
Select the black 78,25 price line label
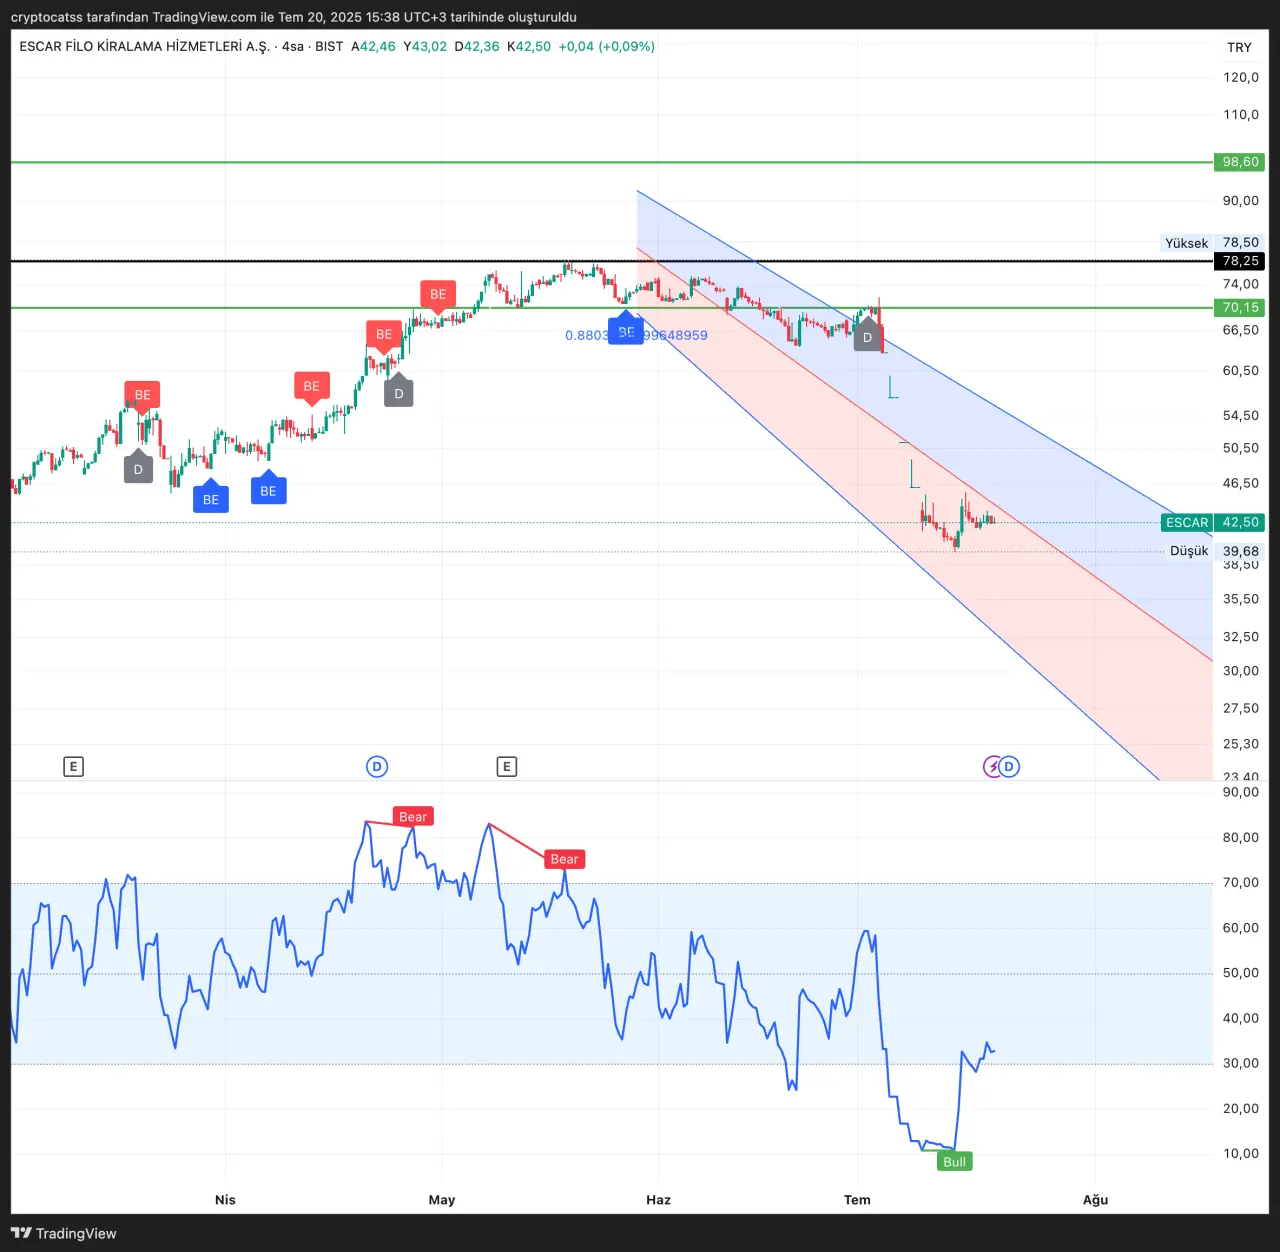click(1240, 261)
